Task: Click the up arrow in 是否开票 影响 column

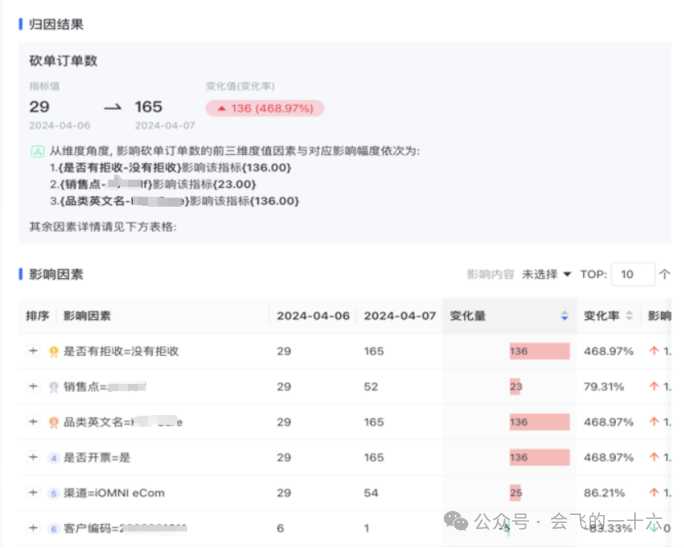Action: click(654, 456)
